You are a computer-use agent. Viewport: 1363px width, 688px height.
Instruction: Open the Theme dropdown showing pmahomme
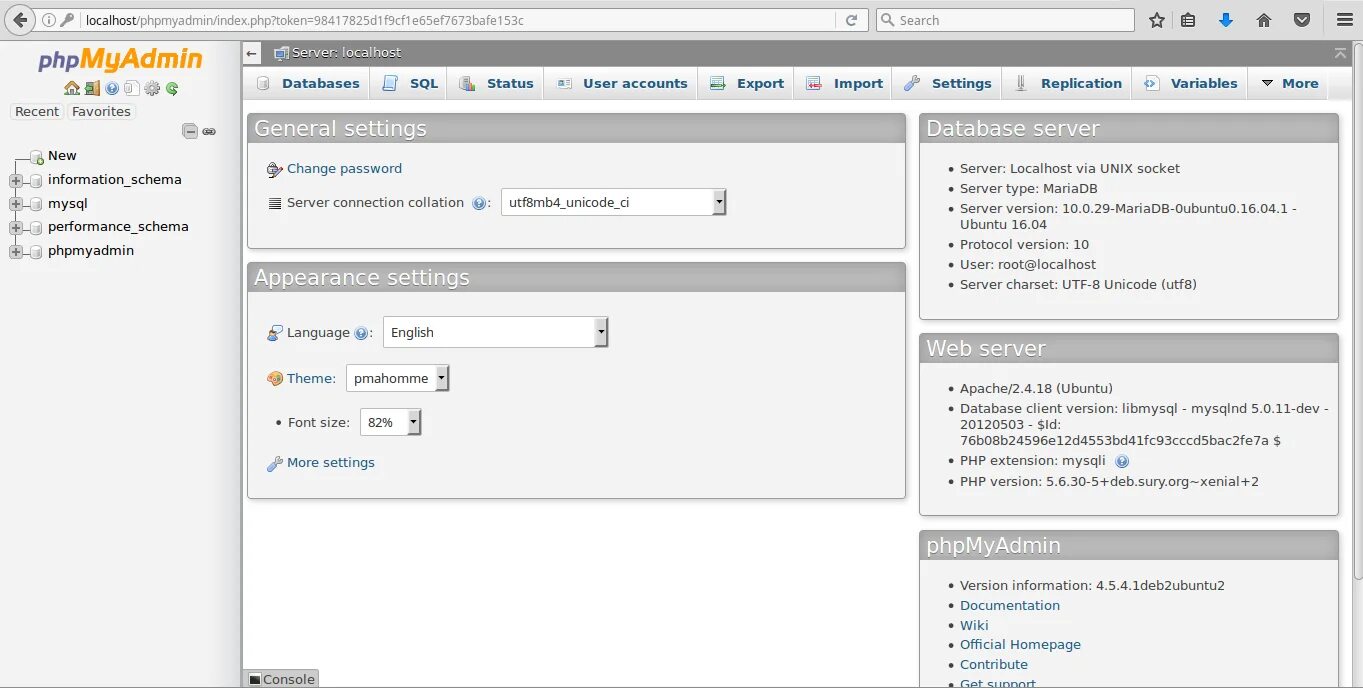(x=398, y=378)
